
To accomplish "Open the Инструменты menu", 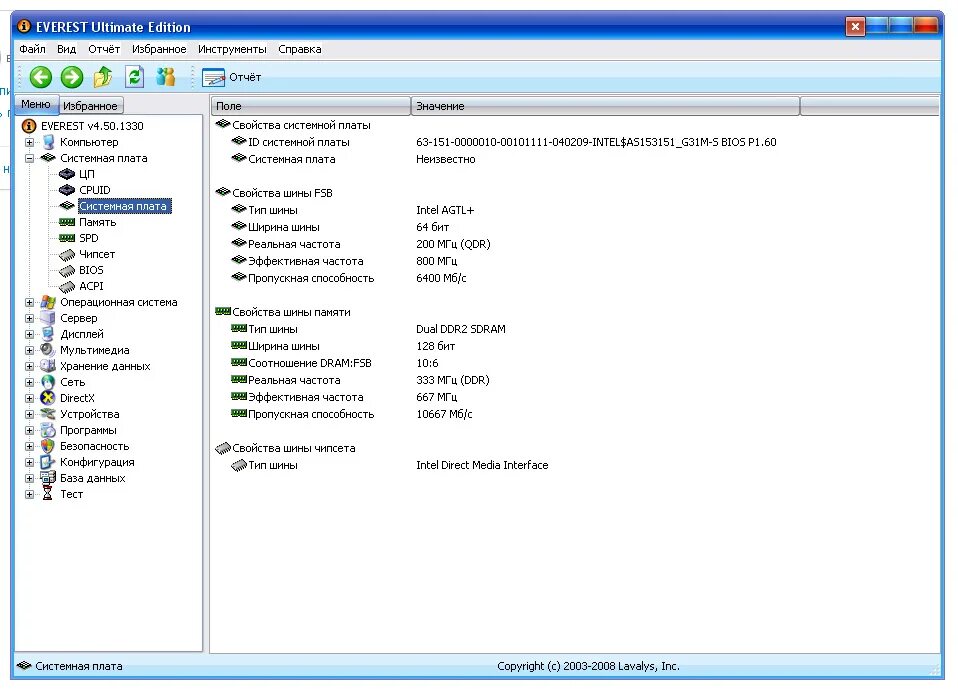I will 232,49.
